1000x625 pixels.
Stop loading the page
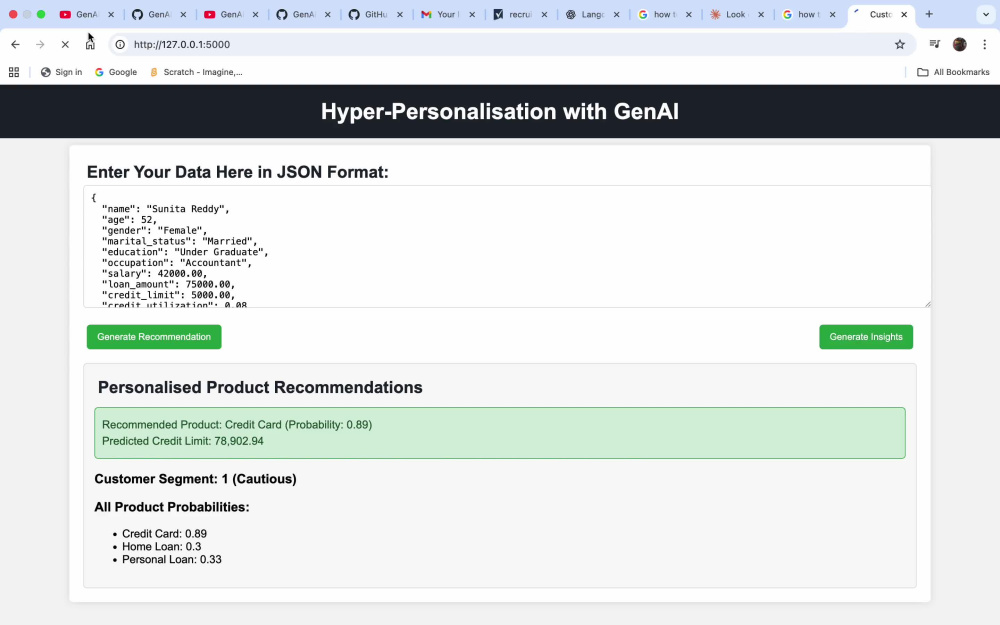pos(65,44)
